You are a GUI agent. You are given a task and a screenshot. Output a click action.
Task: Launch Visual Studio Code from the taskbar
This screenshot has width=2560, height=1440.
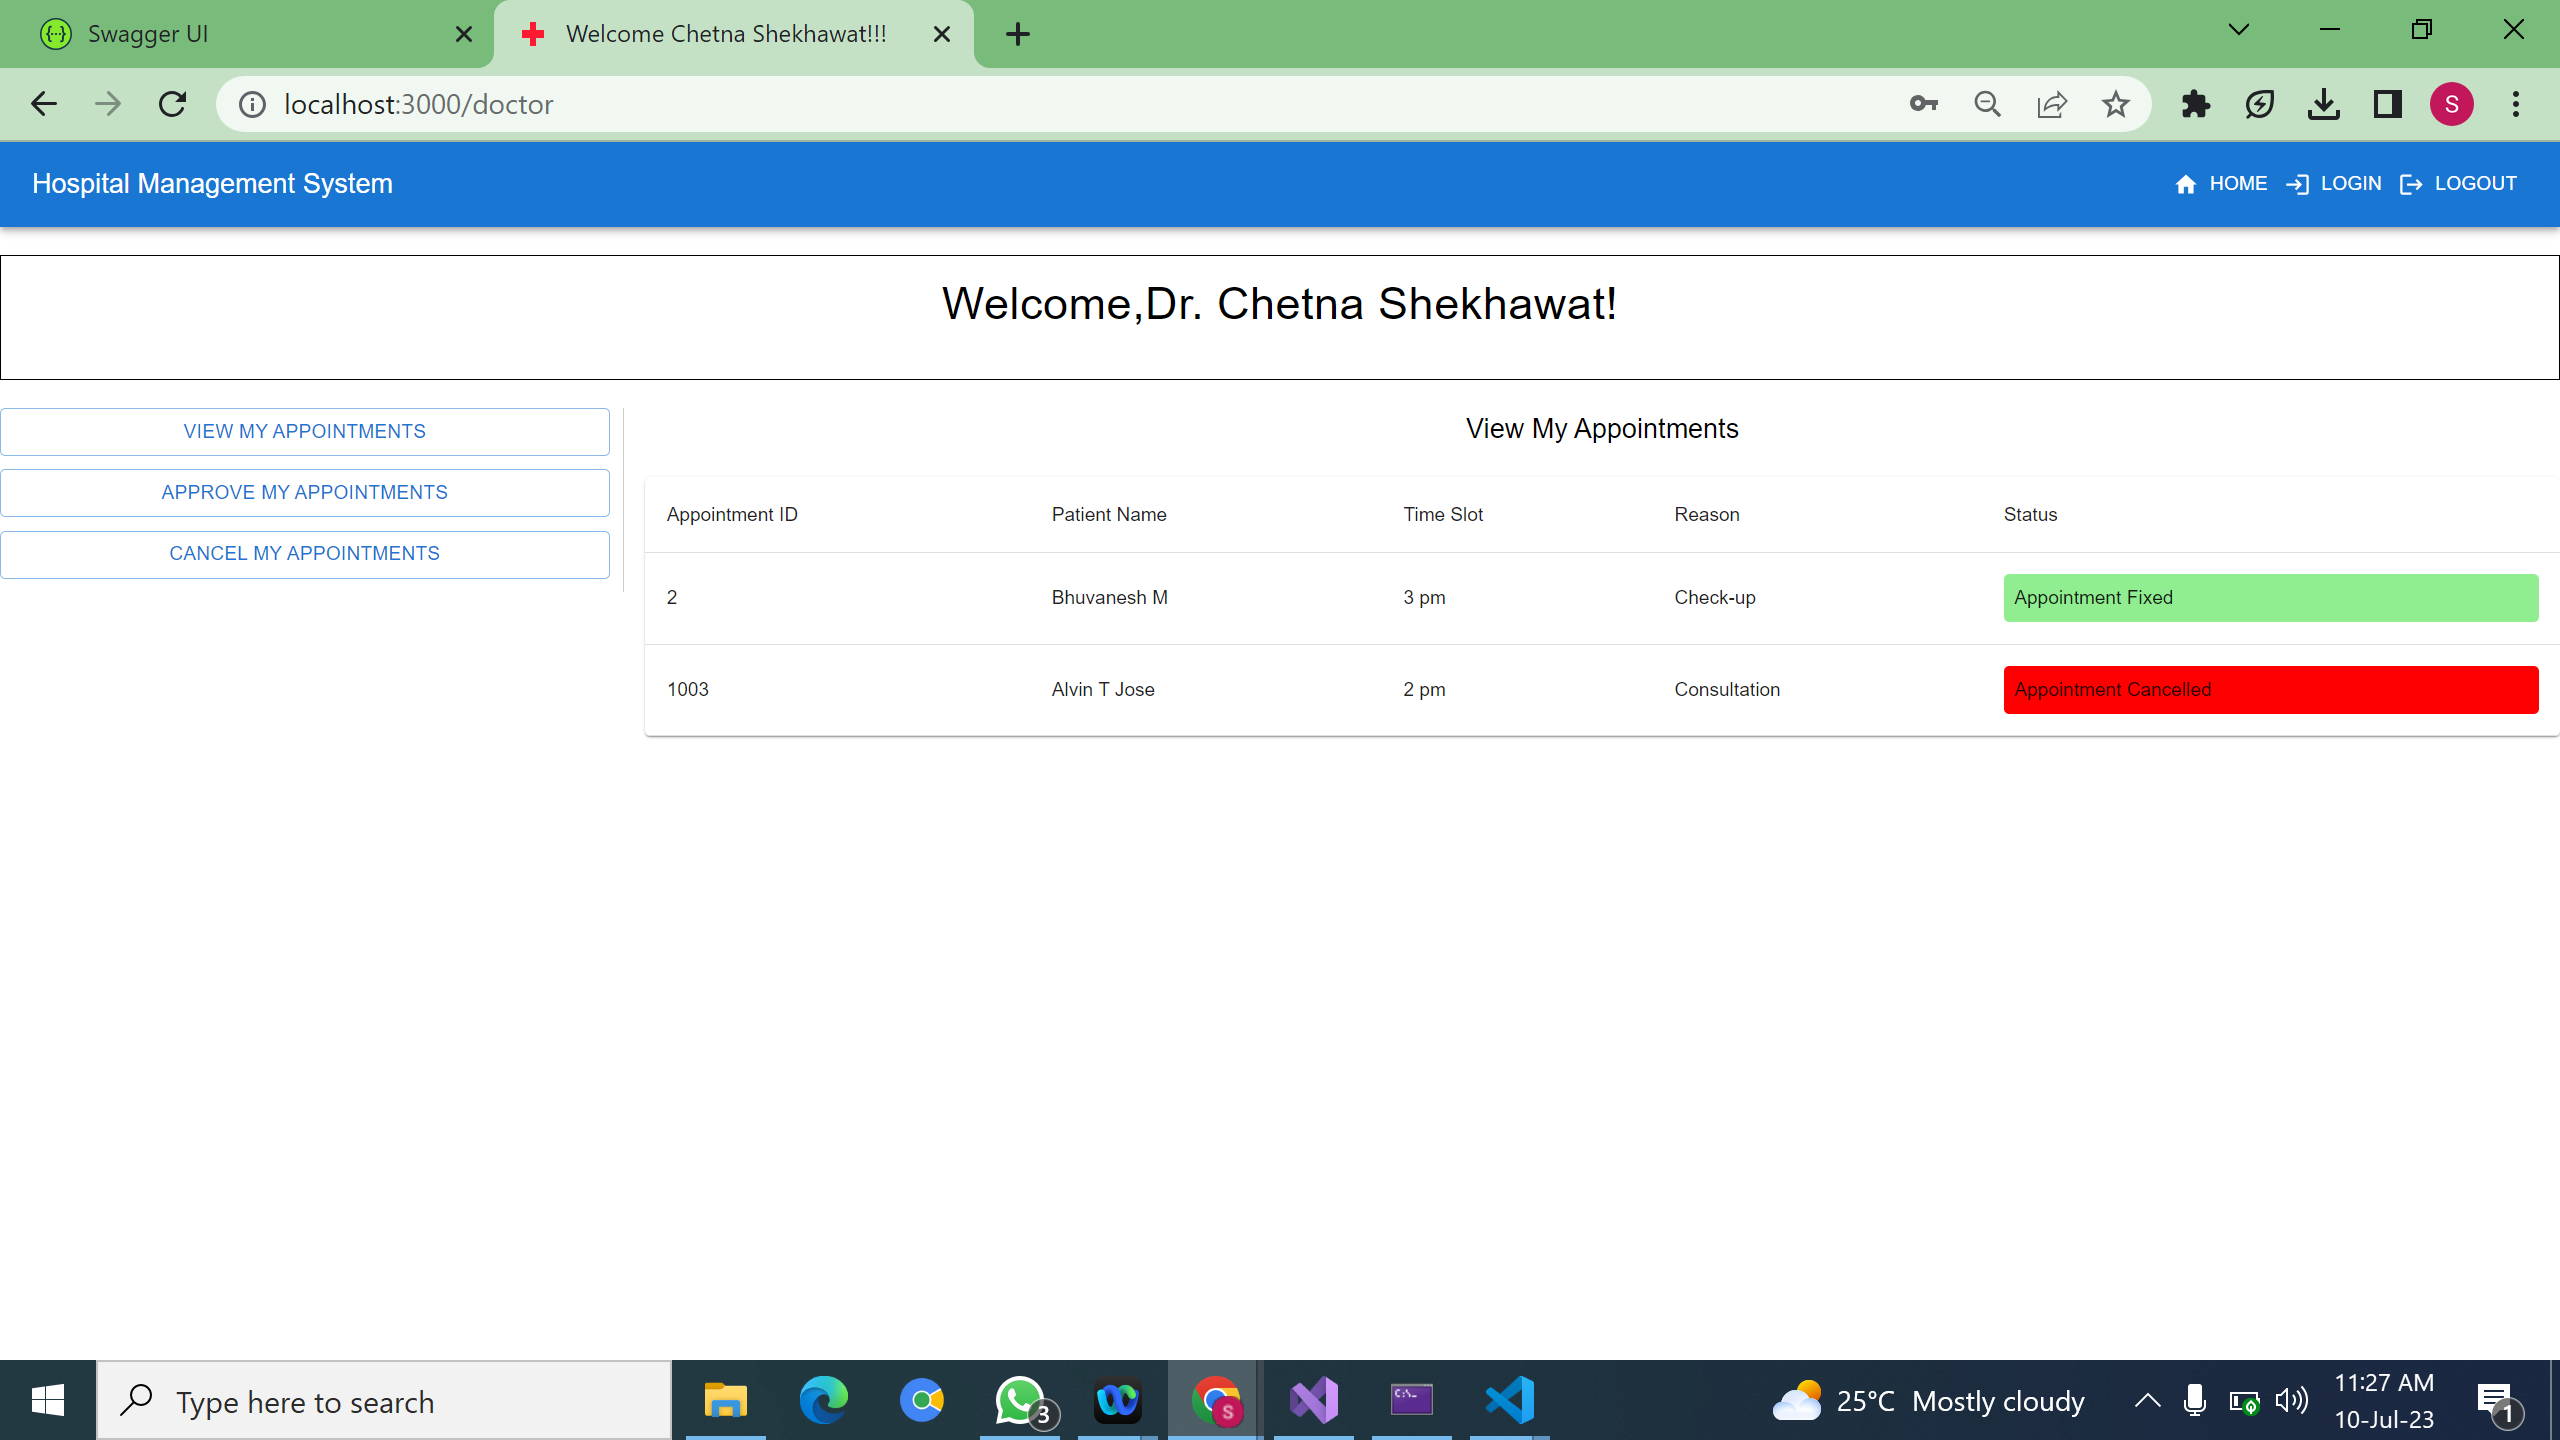coord(1510,1399)
